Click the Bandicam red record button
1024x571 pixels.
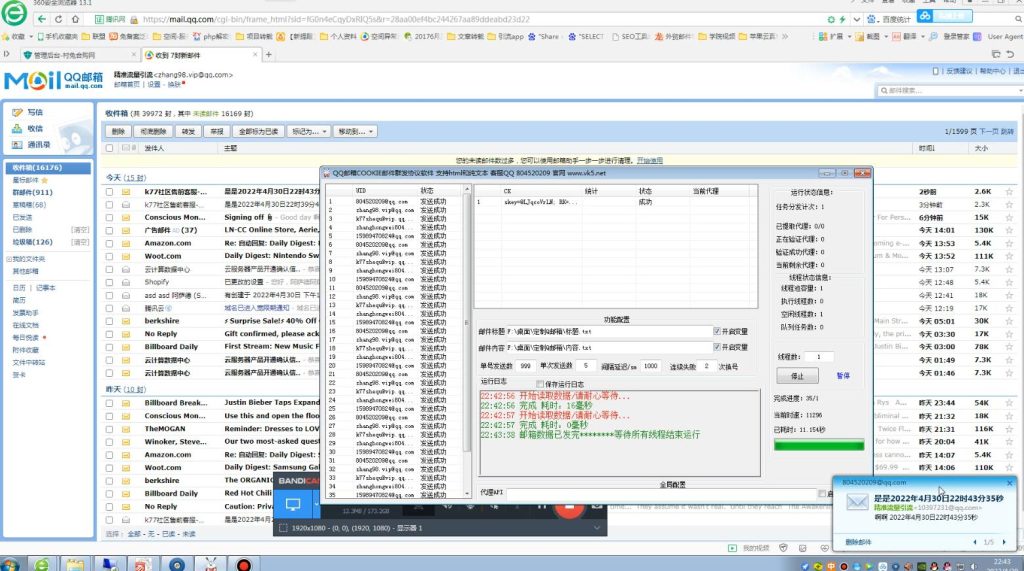(x=568, y=506)
